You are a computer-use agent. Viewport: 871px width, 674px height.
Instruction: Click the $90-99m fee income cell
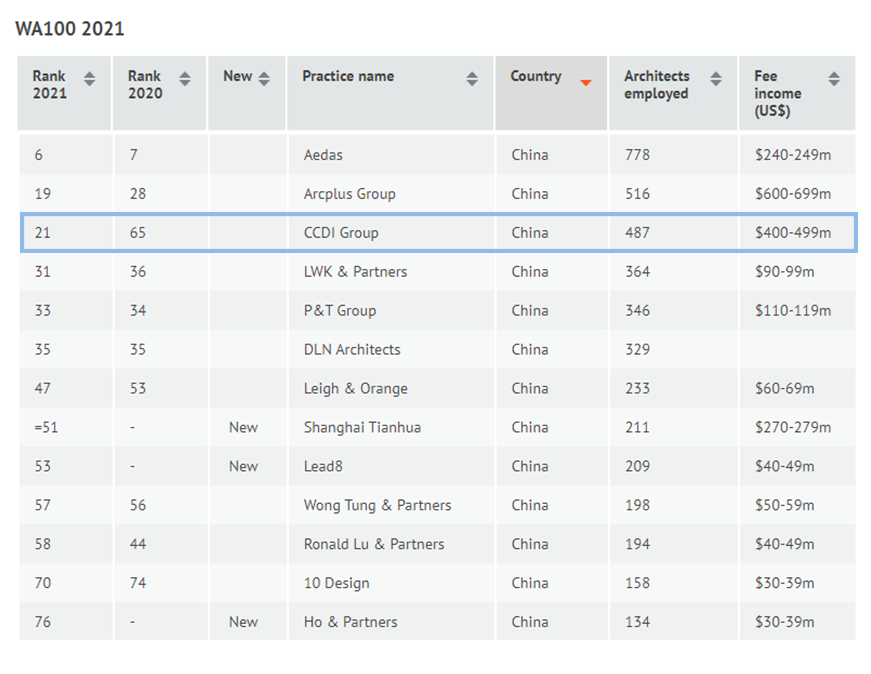click(785, 272)
